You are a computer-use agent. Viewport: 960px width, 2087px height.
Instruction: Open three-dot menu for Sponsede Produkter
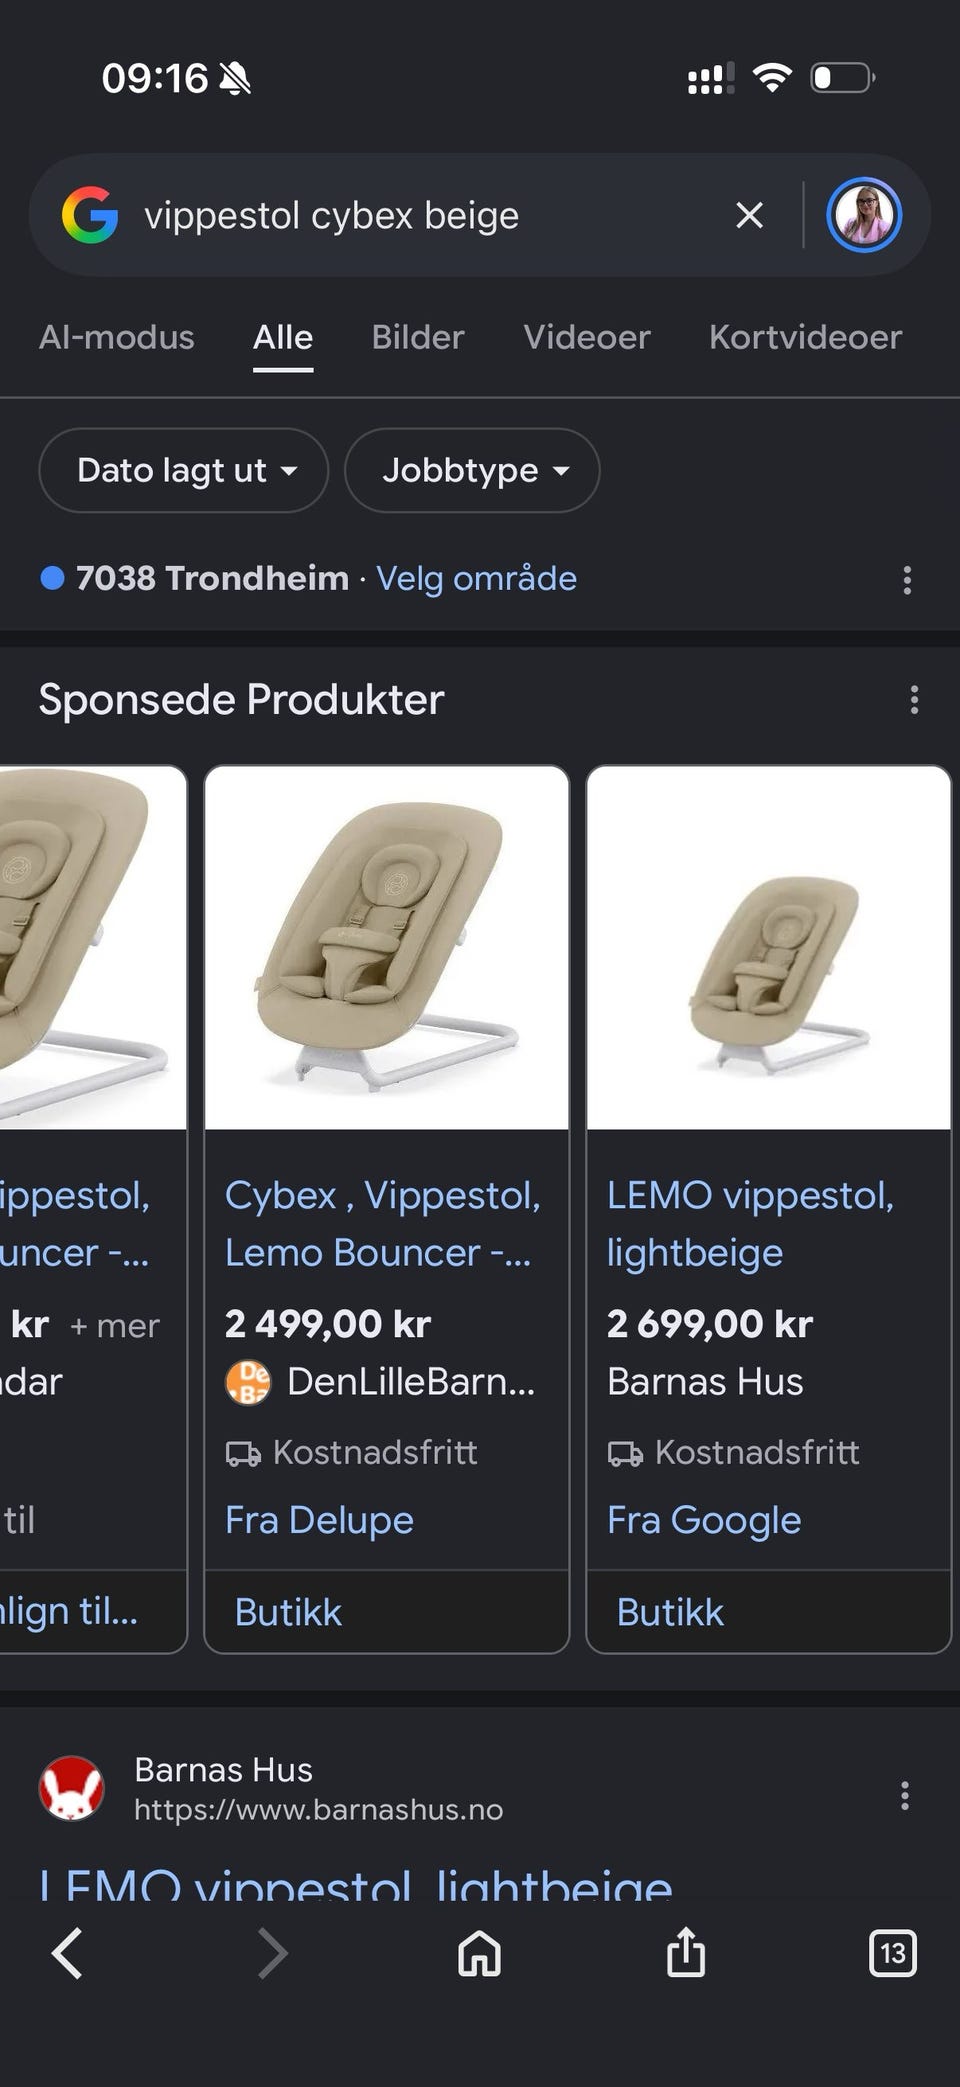[x=914, y=700]
